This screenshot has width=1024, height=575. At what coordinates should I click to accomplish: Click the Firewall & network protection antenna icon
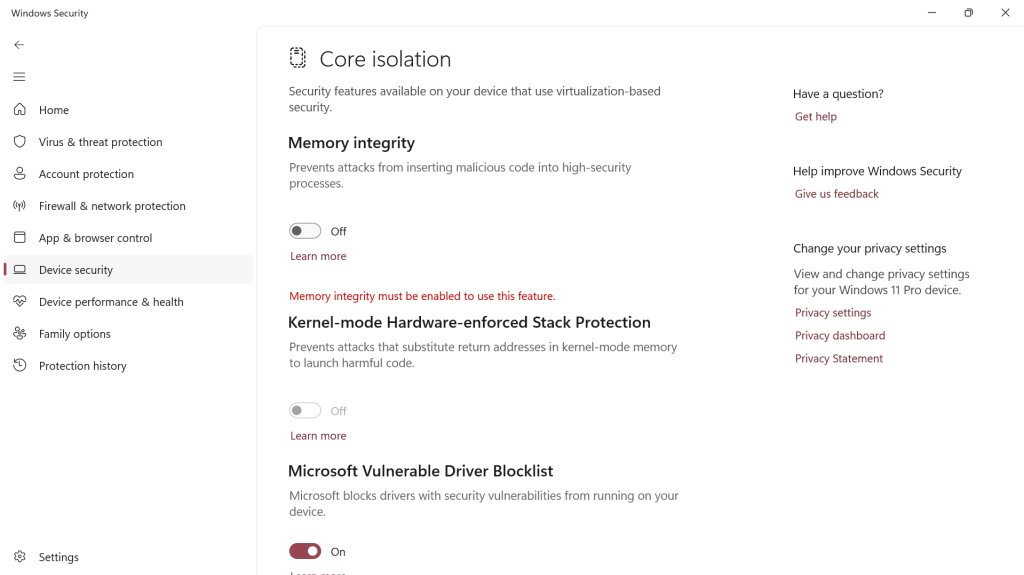click(x=19, y=206)
